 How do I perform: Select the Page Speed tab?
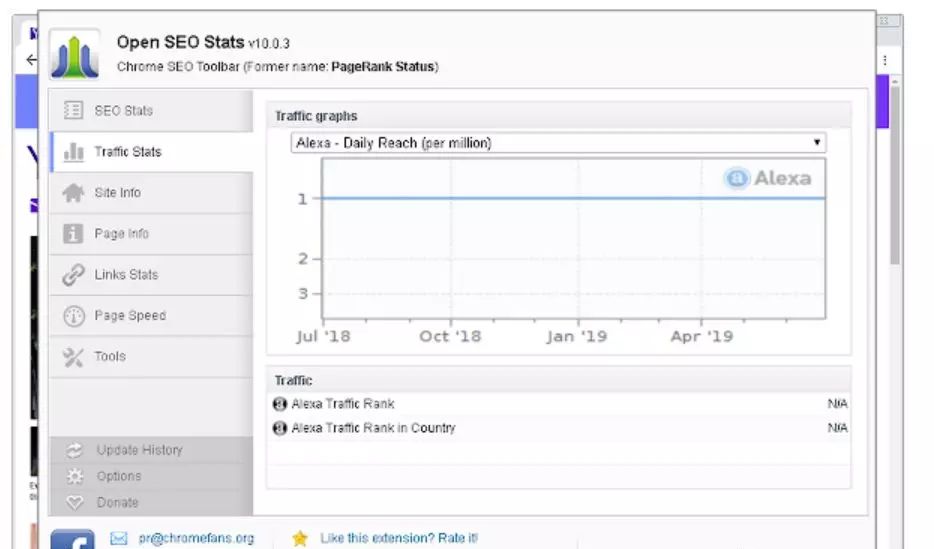[x=130, y=316]
